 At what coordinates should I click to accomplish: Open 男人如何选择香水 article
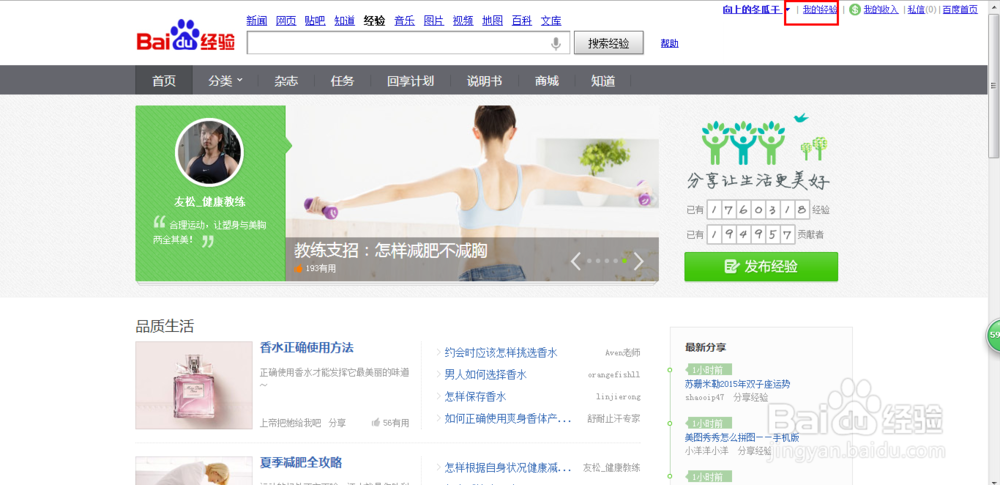485,375
